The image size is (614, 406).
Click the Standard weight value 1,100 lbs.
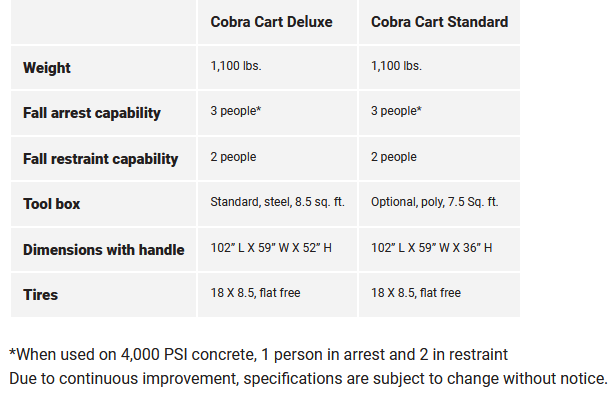pyautogui.click(x=396, y=66)
